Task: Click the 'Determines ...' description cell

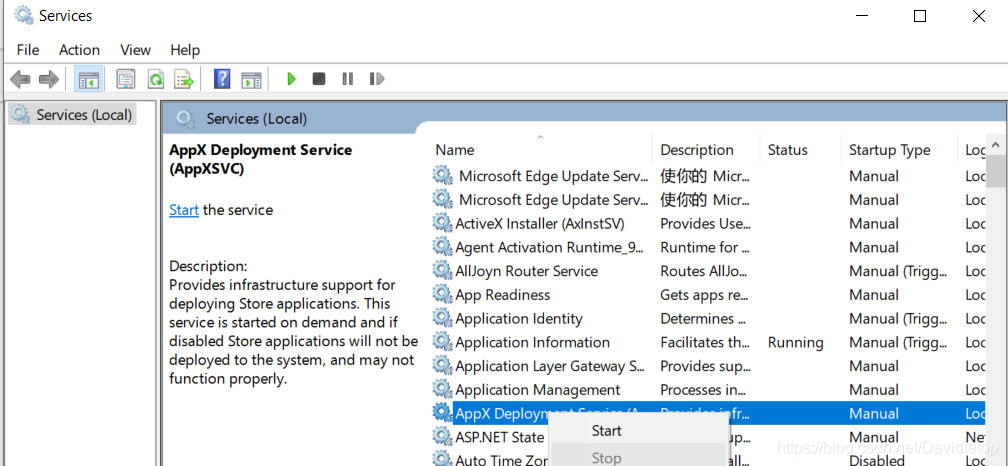Action: 703,319
